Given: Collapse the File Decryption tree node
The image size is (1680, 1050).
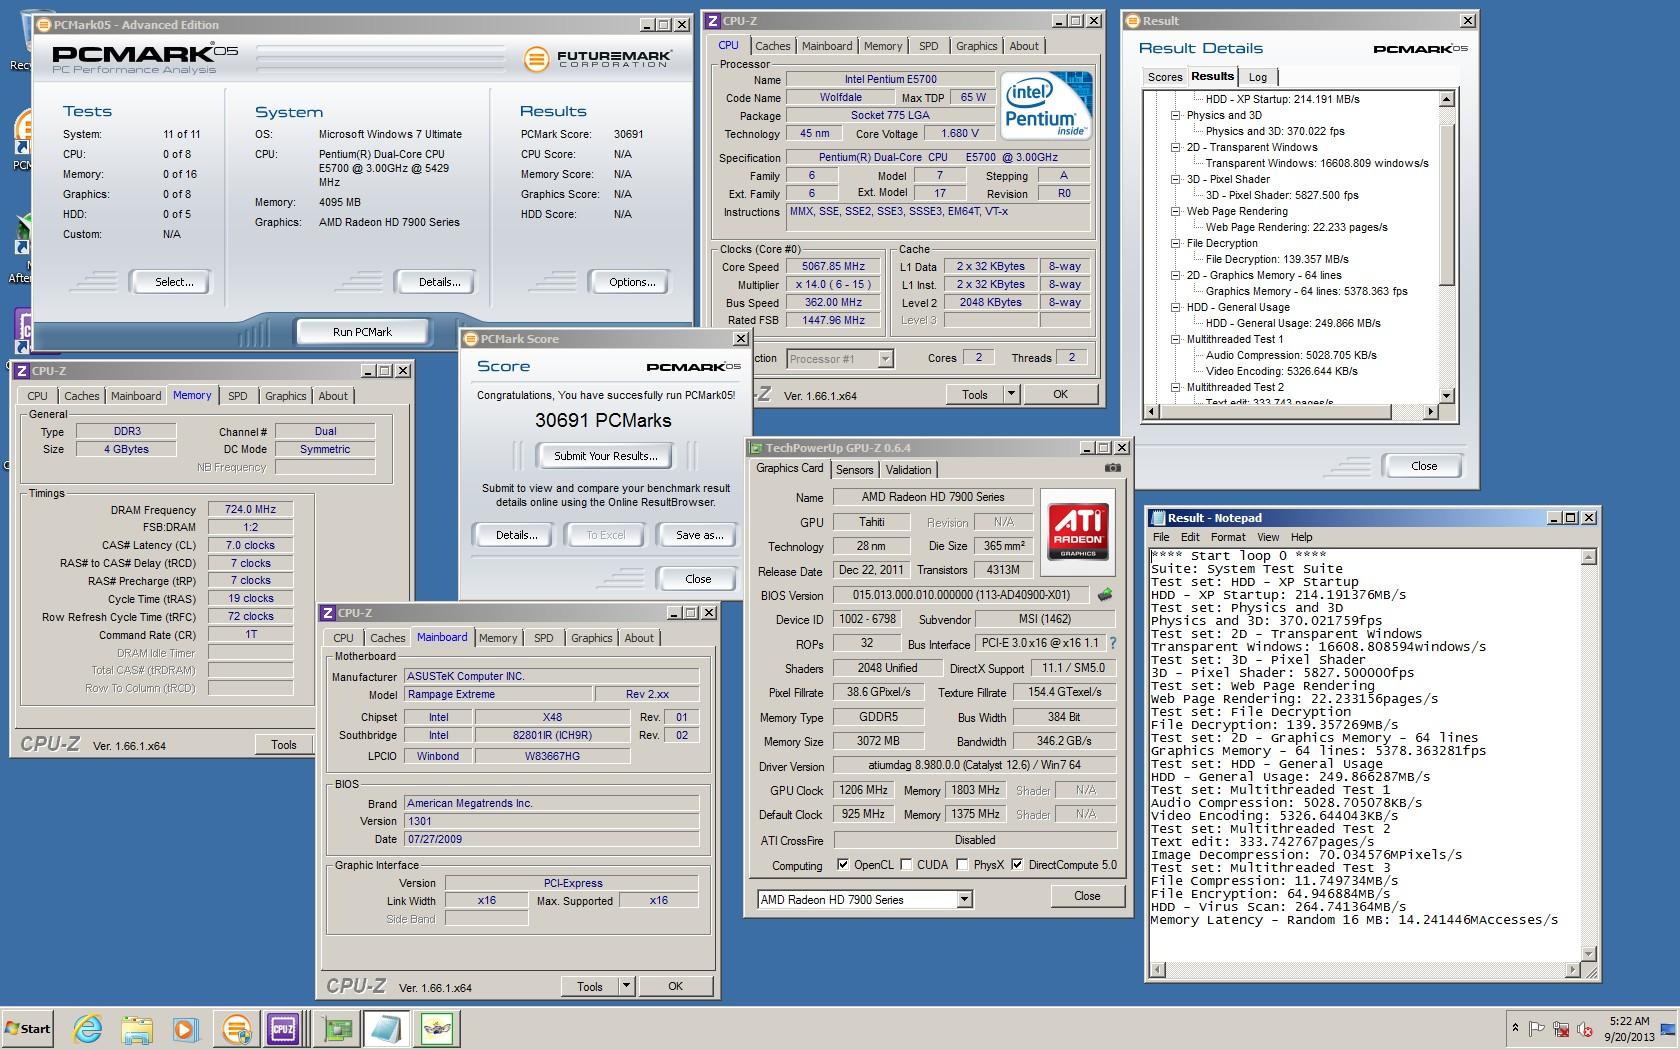Looking at the screenshot, I should 1176,243.
